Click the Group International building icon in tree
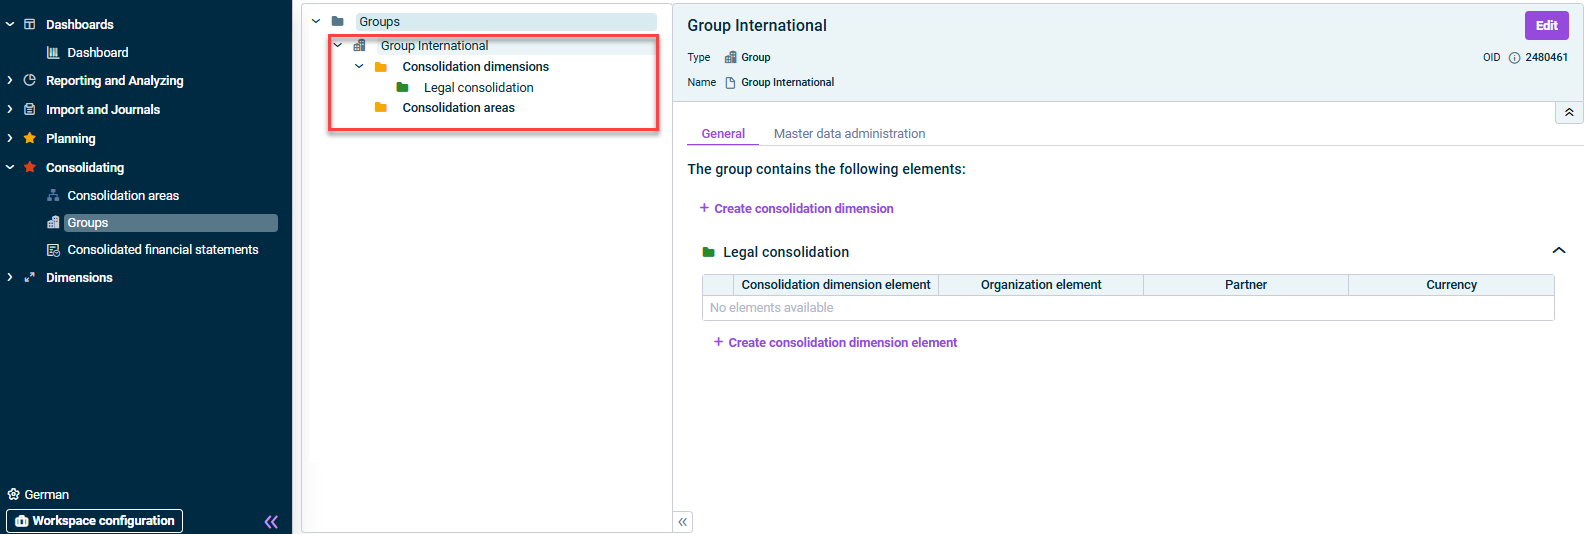The image size is (1588, 534). click(x=360, y=45)
